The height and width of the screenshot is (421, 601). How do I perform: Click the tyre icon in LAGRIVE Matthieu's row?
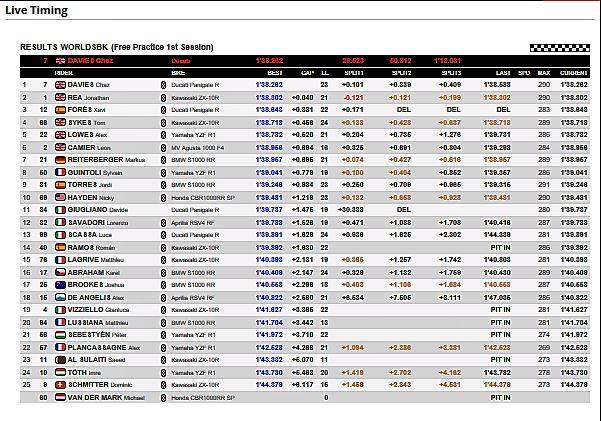(163, 260)
